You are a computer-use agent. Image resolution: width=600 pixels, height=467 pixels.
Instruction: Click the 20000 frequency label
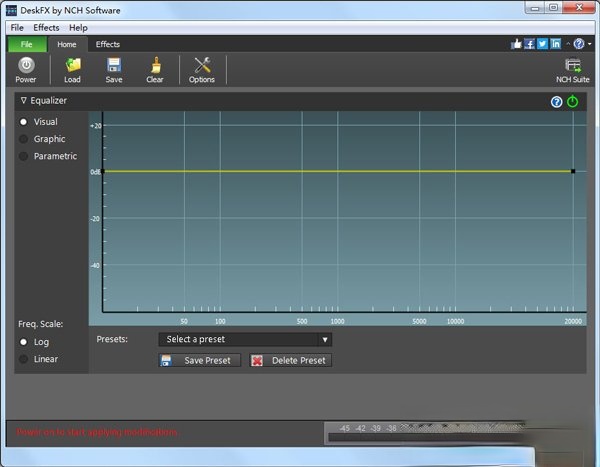click(x=573, y=322)
